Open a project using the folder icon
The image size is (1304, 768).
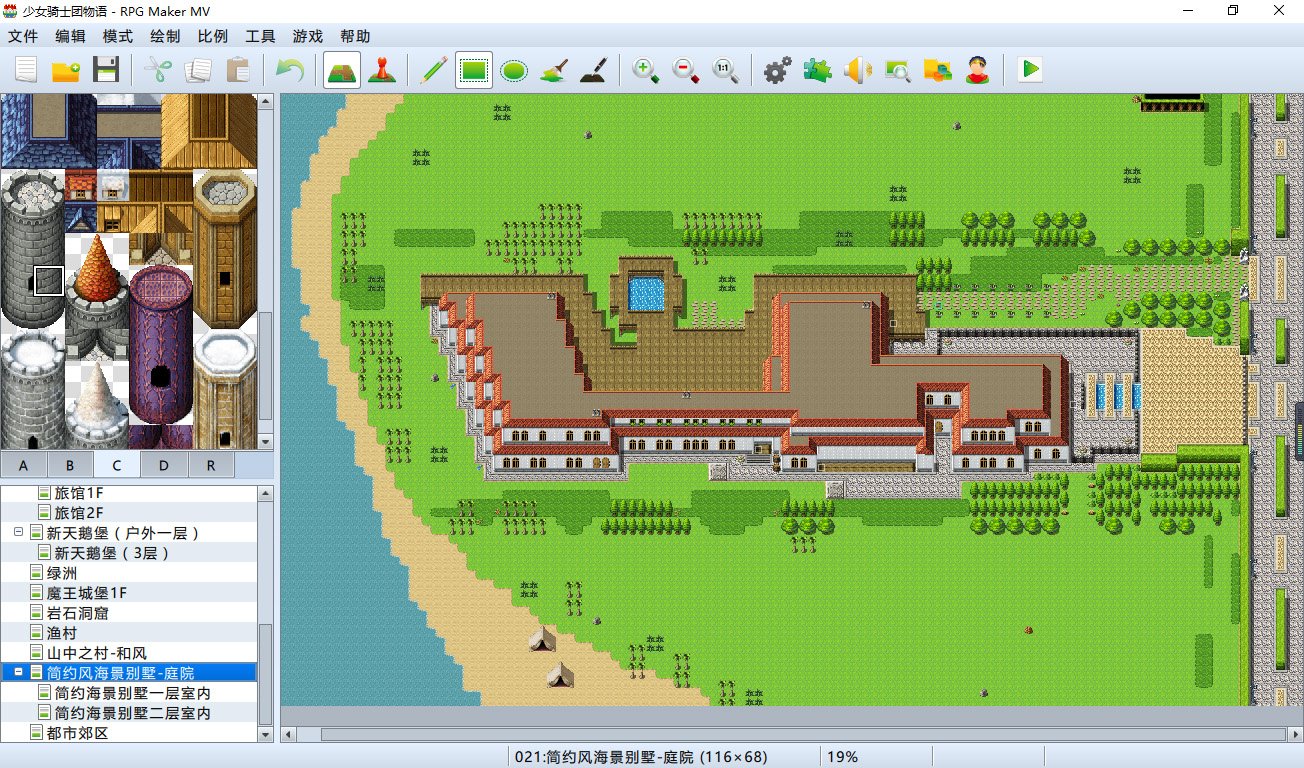click(66, 70)
